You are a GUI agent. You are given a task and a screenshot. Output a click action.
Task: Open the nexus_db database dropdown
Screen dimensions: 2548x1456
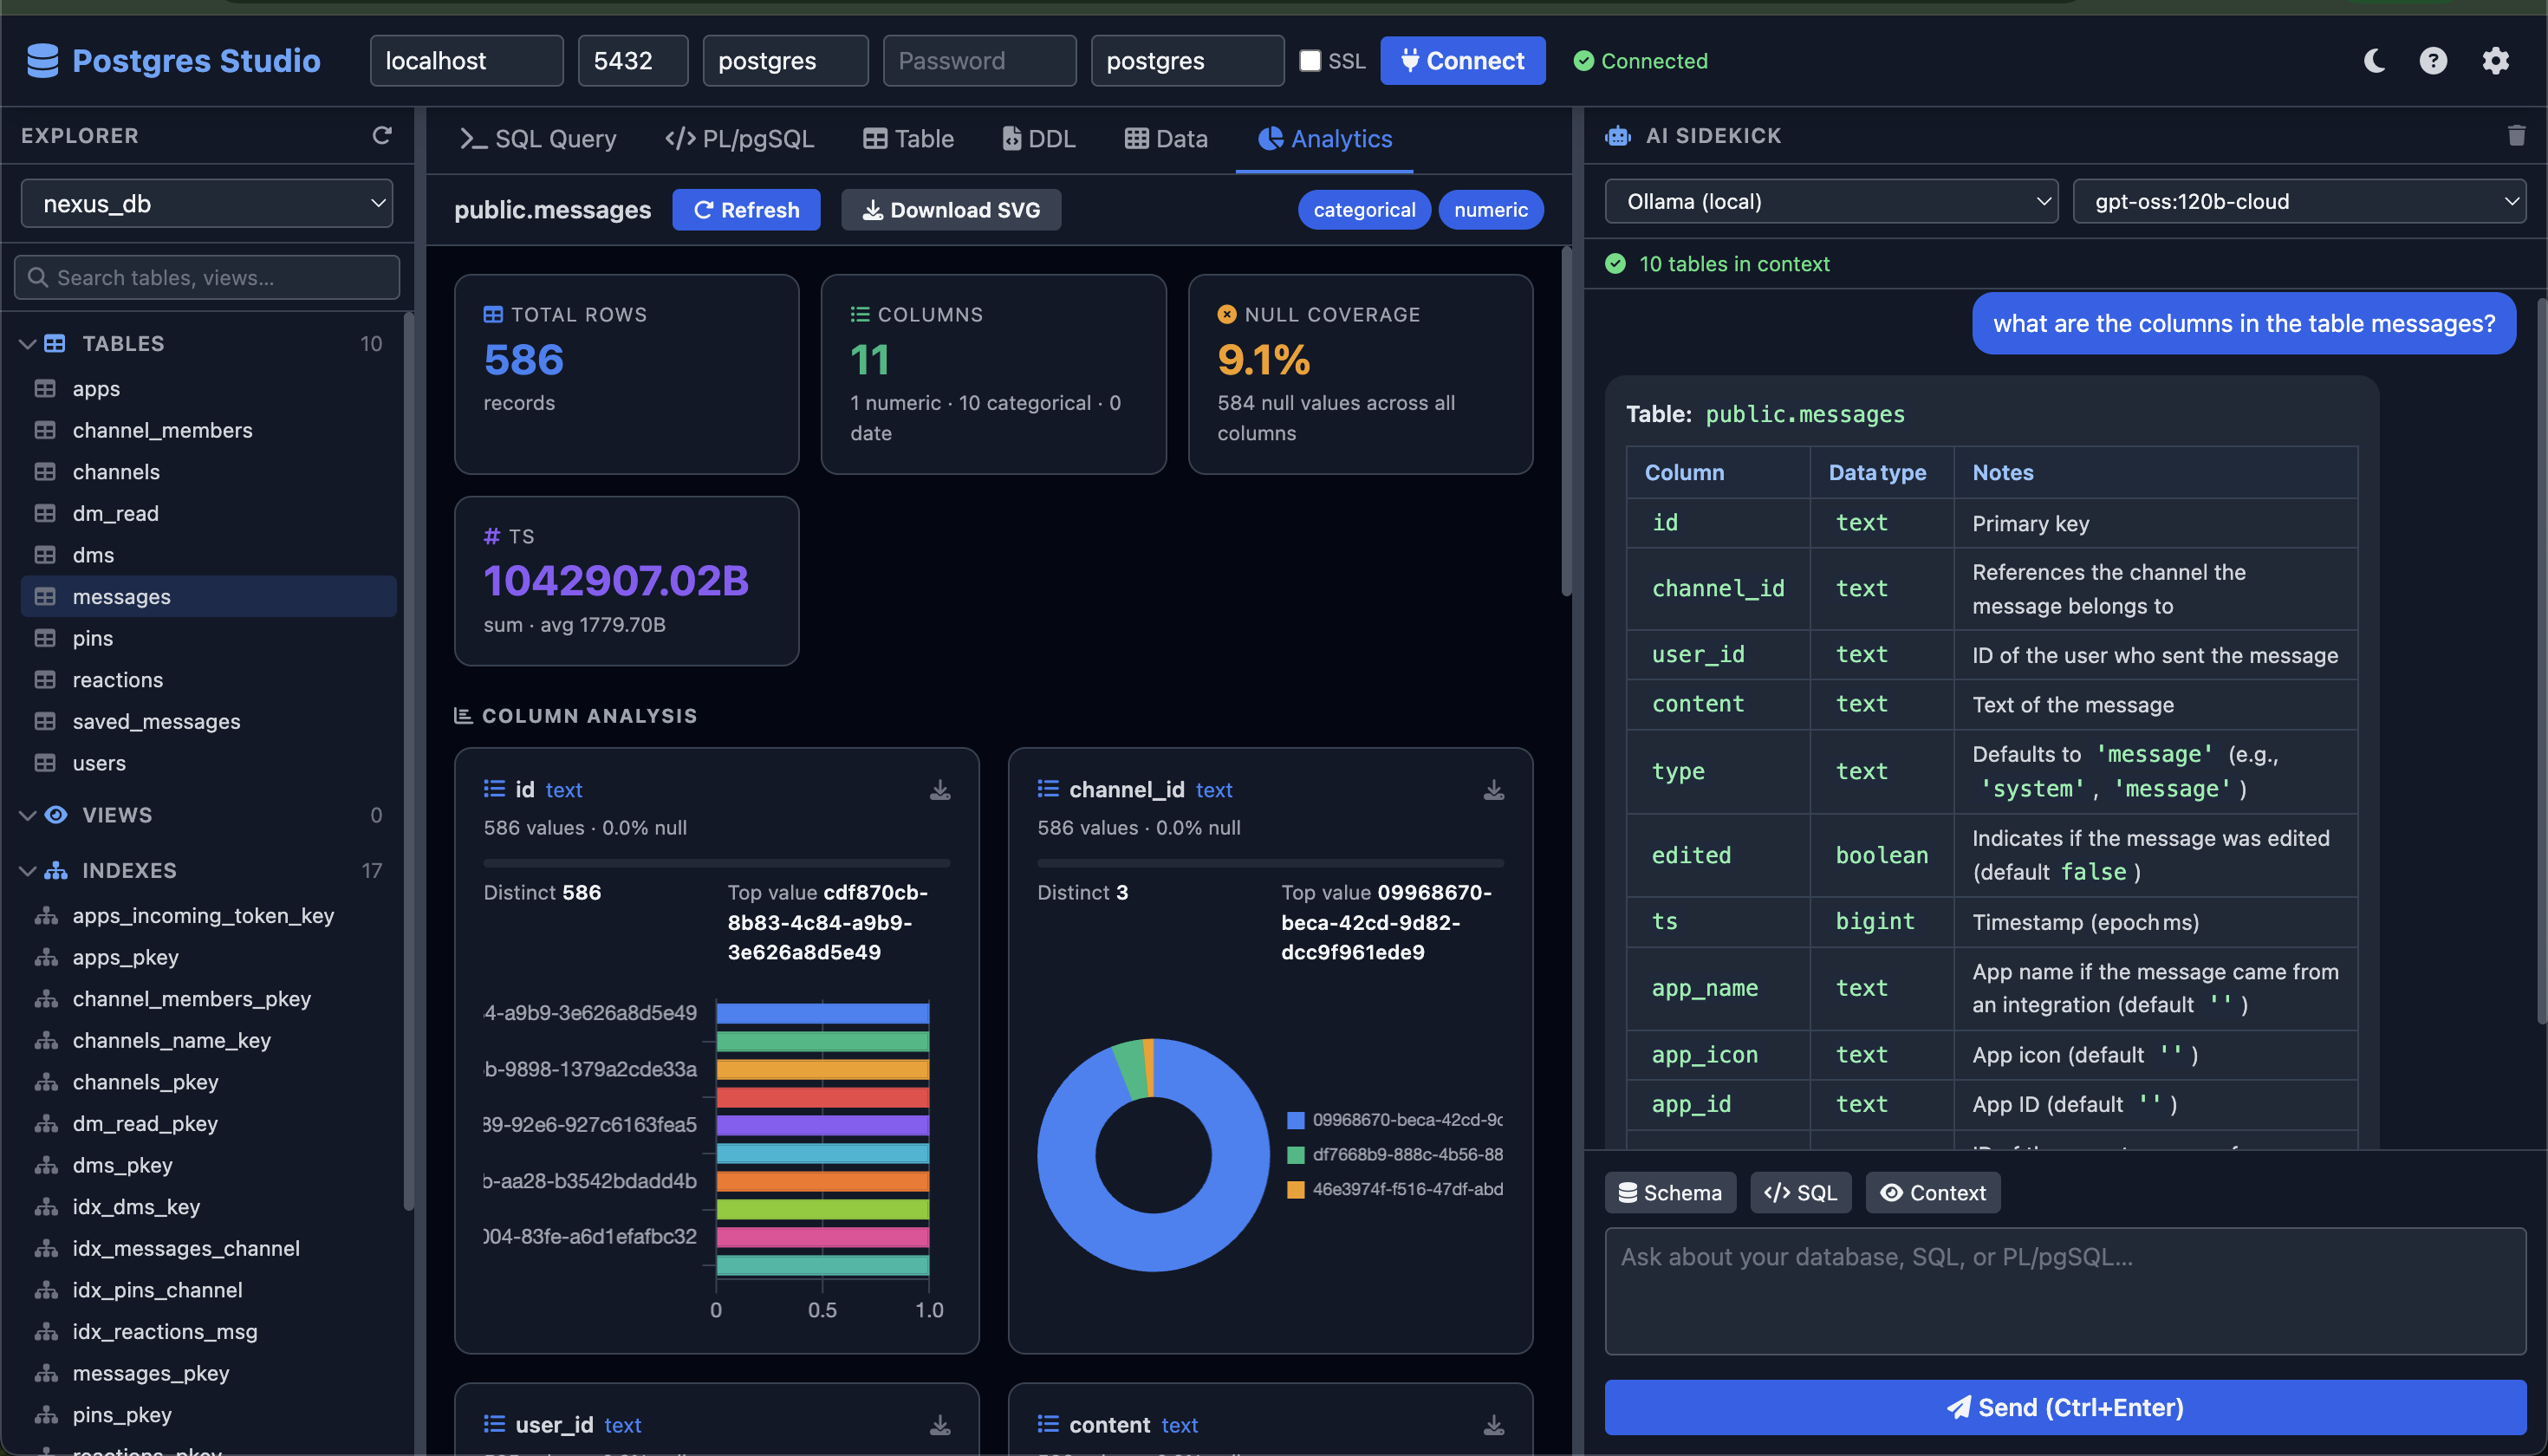[x=207, y=203]
